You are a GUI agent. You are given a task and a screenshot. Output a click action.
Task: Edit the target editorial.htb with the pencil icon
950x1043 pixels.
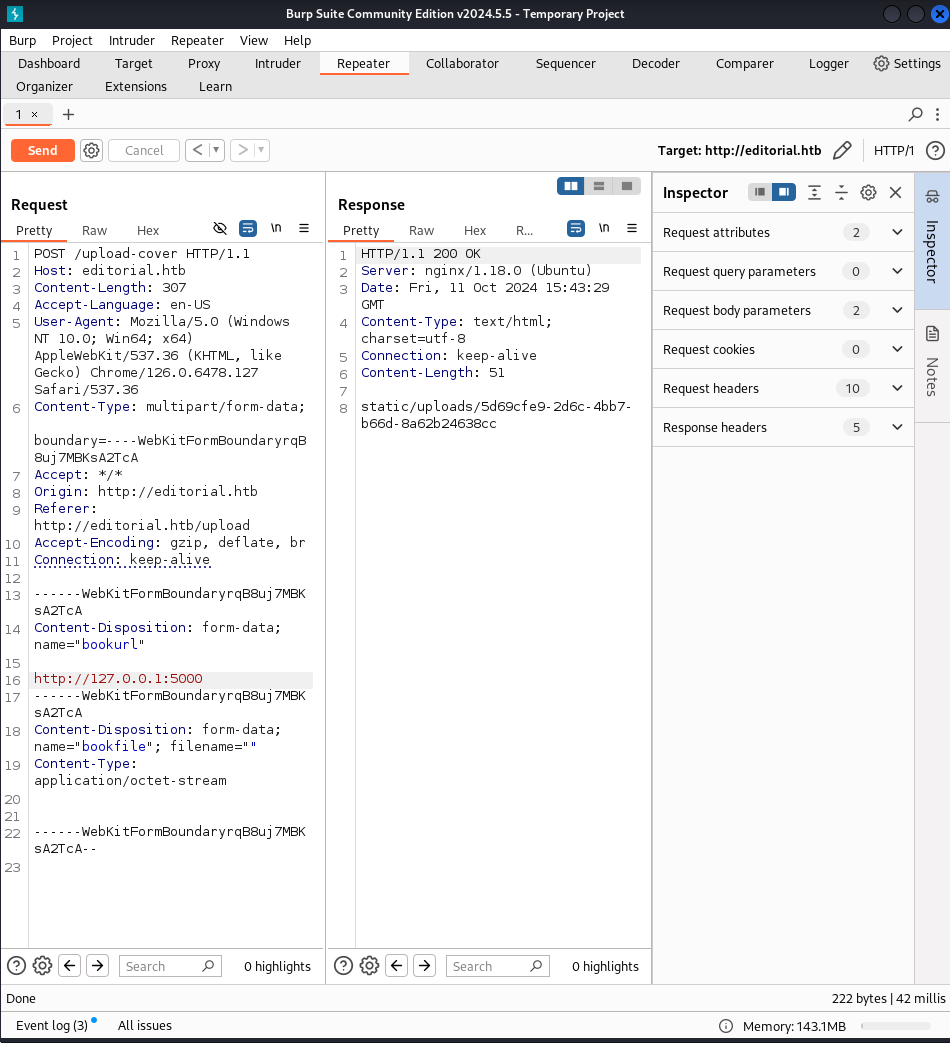pyautogui.click(x=842, y=150)
